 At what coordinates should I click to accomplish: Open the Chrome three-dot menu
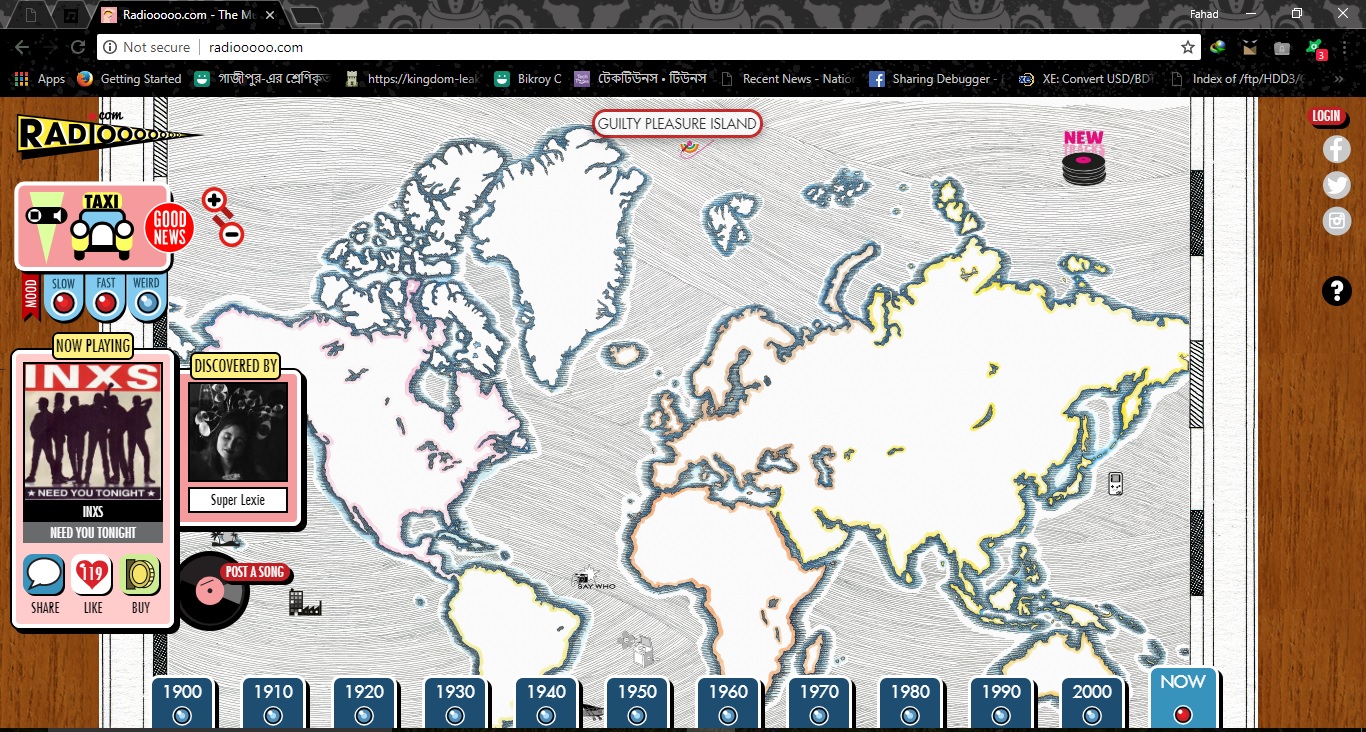(1346, 47)
